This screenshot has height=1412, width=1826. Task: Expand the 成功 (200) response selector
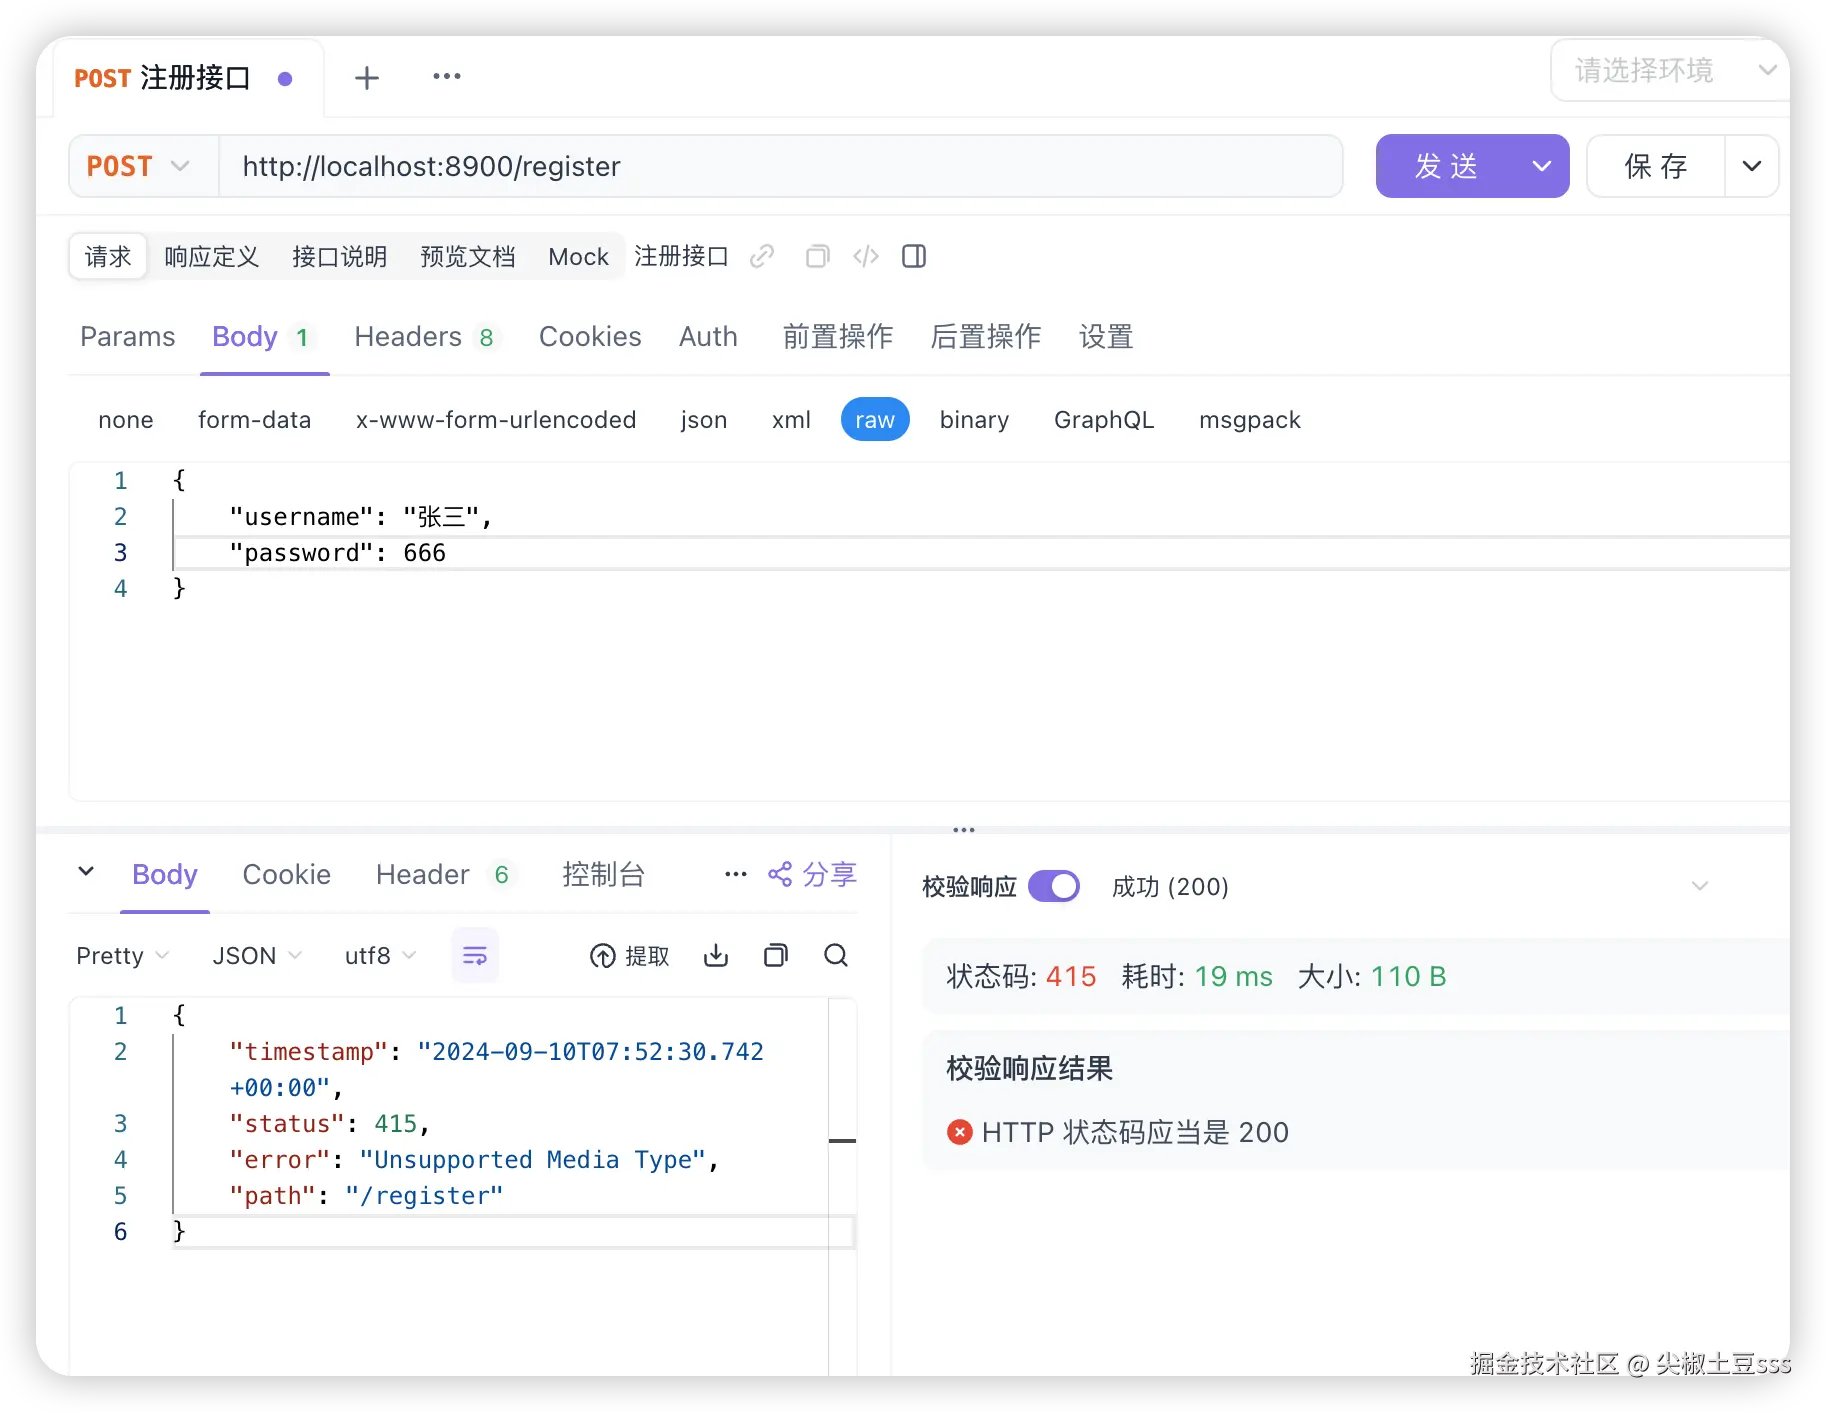(x=1410, y=886)
